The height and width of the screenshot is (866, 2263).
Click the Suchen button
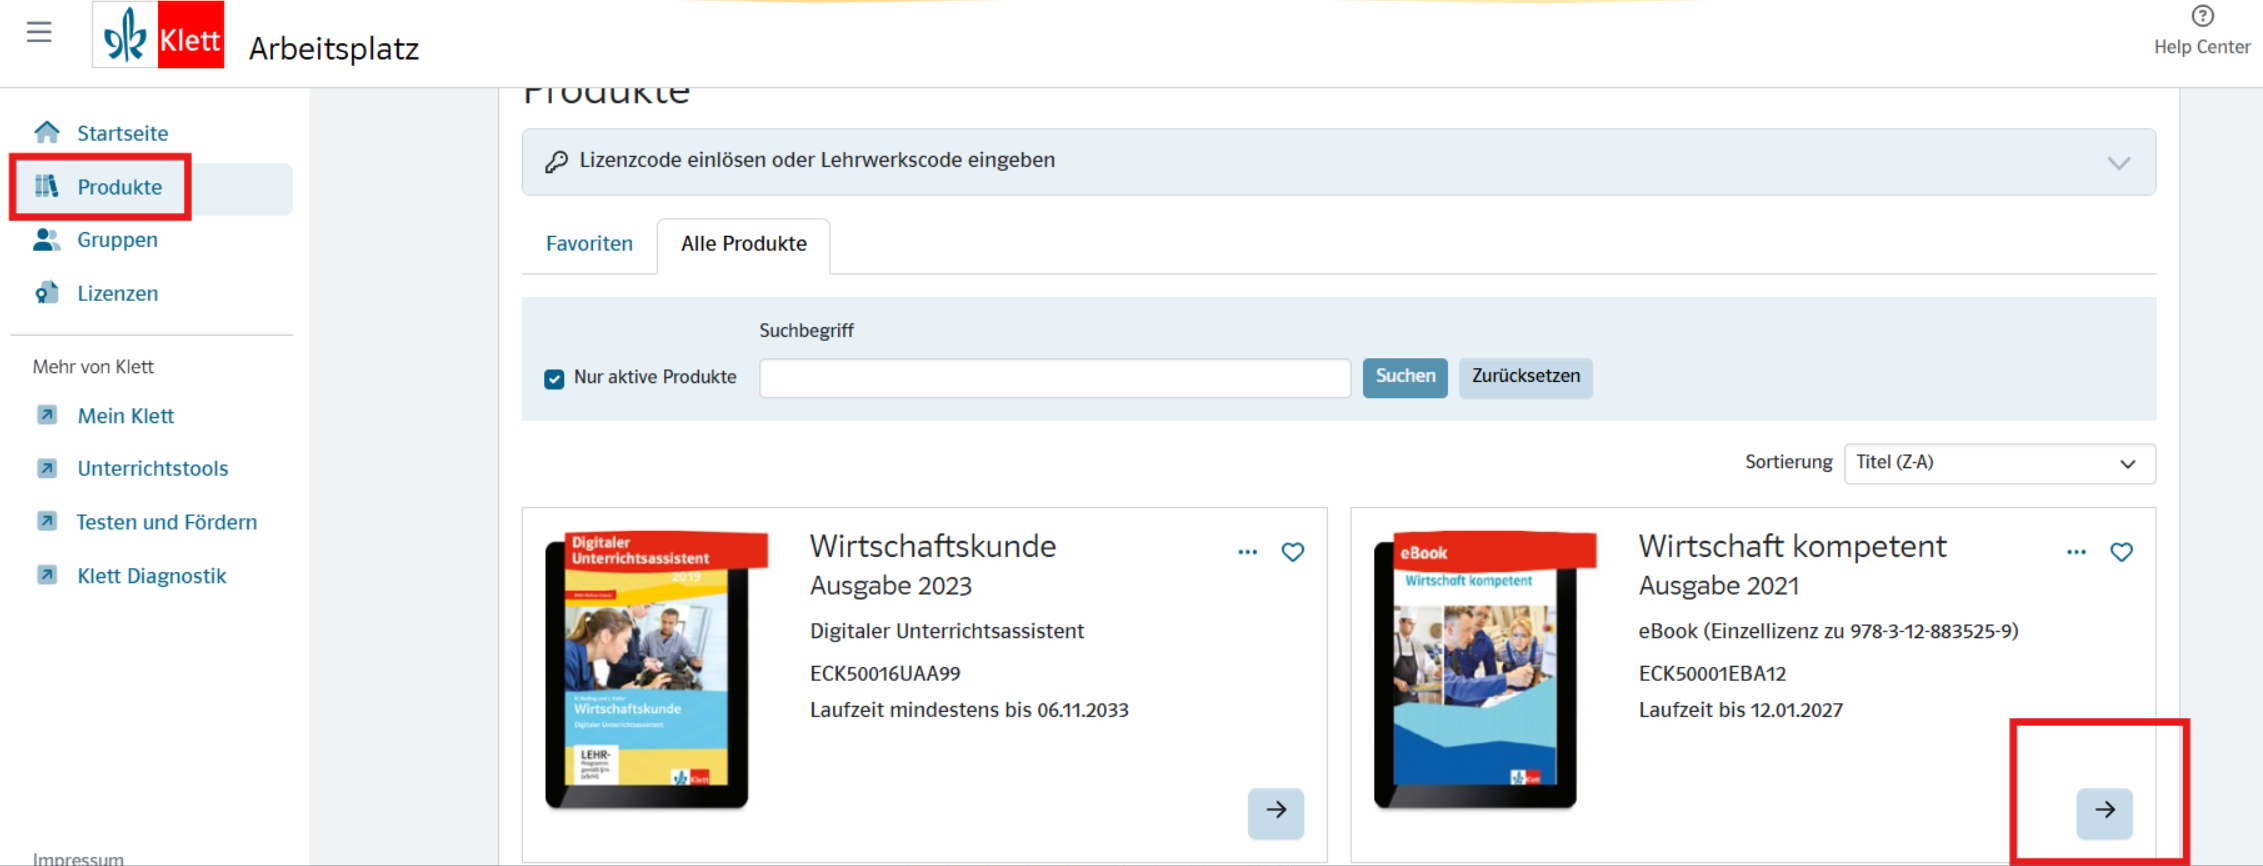click(1404, 377)
